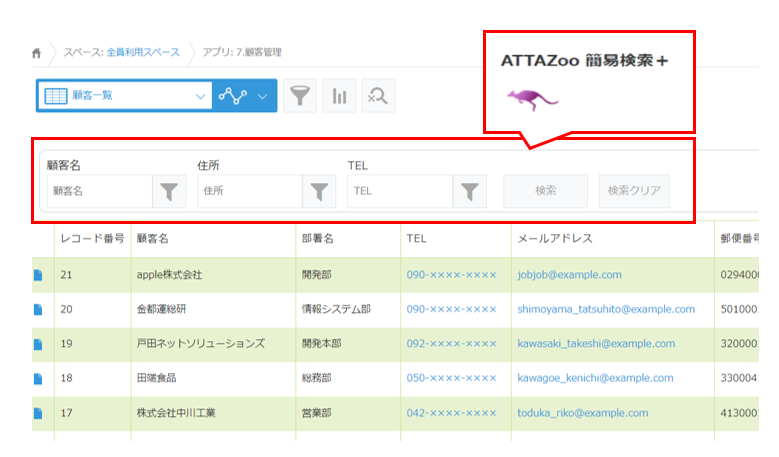Click the 全員利用スペース breadcrumb link
Screen dimensions: 779x457
click(143, 52)
